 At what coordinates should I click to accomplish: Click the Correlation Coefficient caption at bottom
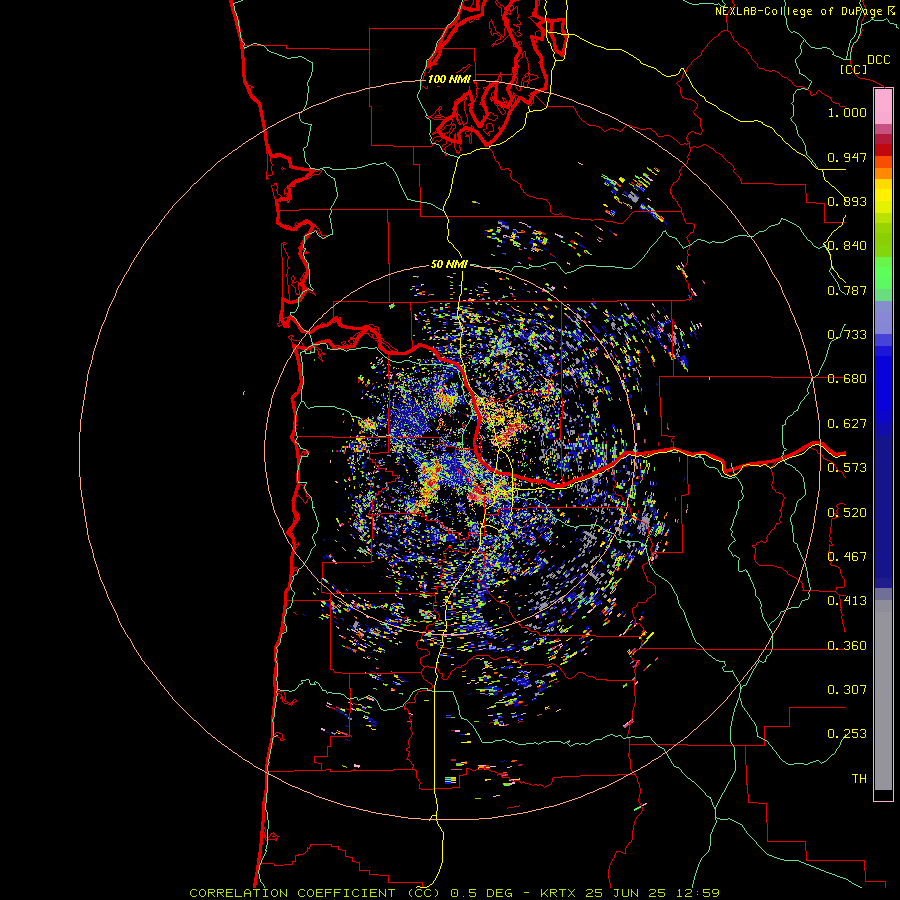(454, 893)
